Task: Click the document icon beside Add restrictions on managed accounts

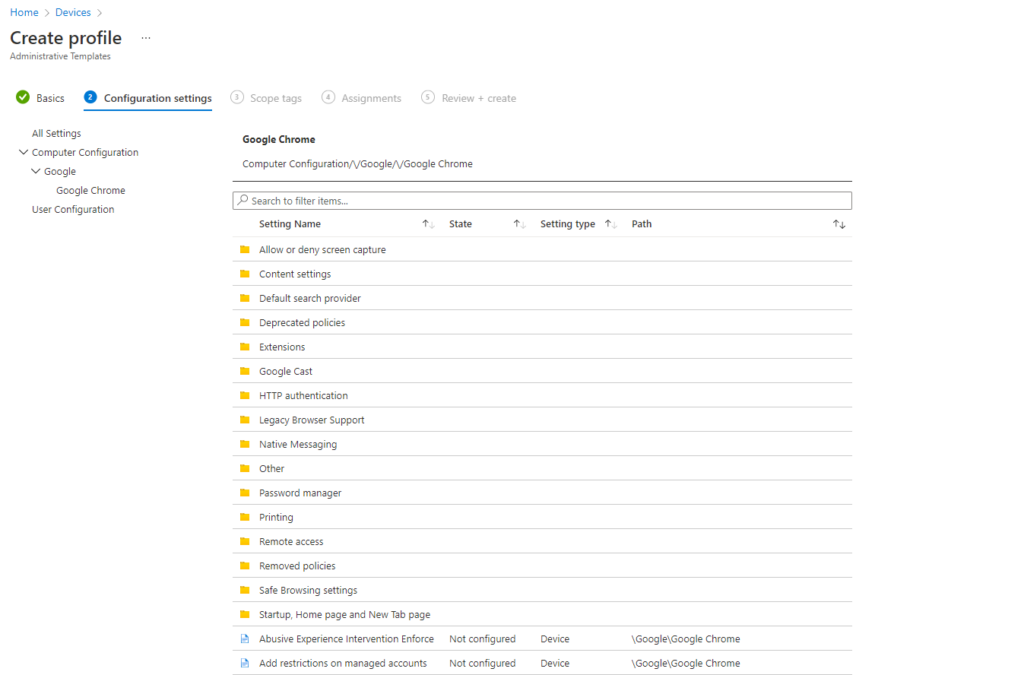Action: pos(245,663)
